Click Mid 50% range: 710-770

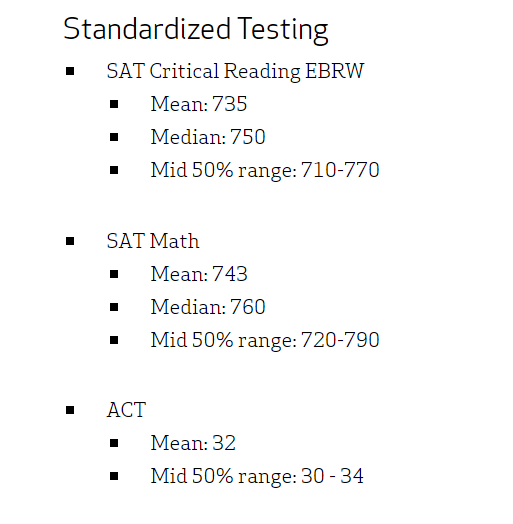265,170
